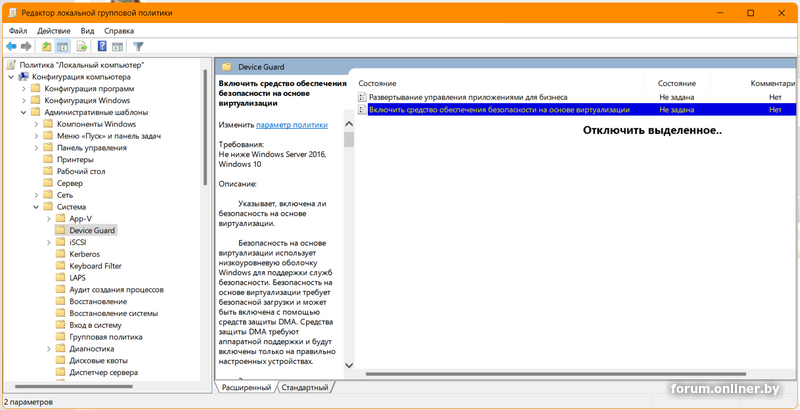Image resolution: width=800 pixels, height=410 pixels.
Task: Click the Принтеры folder icon
Action: (48, 160)
